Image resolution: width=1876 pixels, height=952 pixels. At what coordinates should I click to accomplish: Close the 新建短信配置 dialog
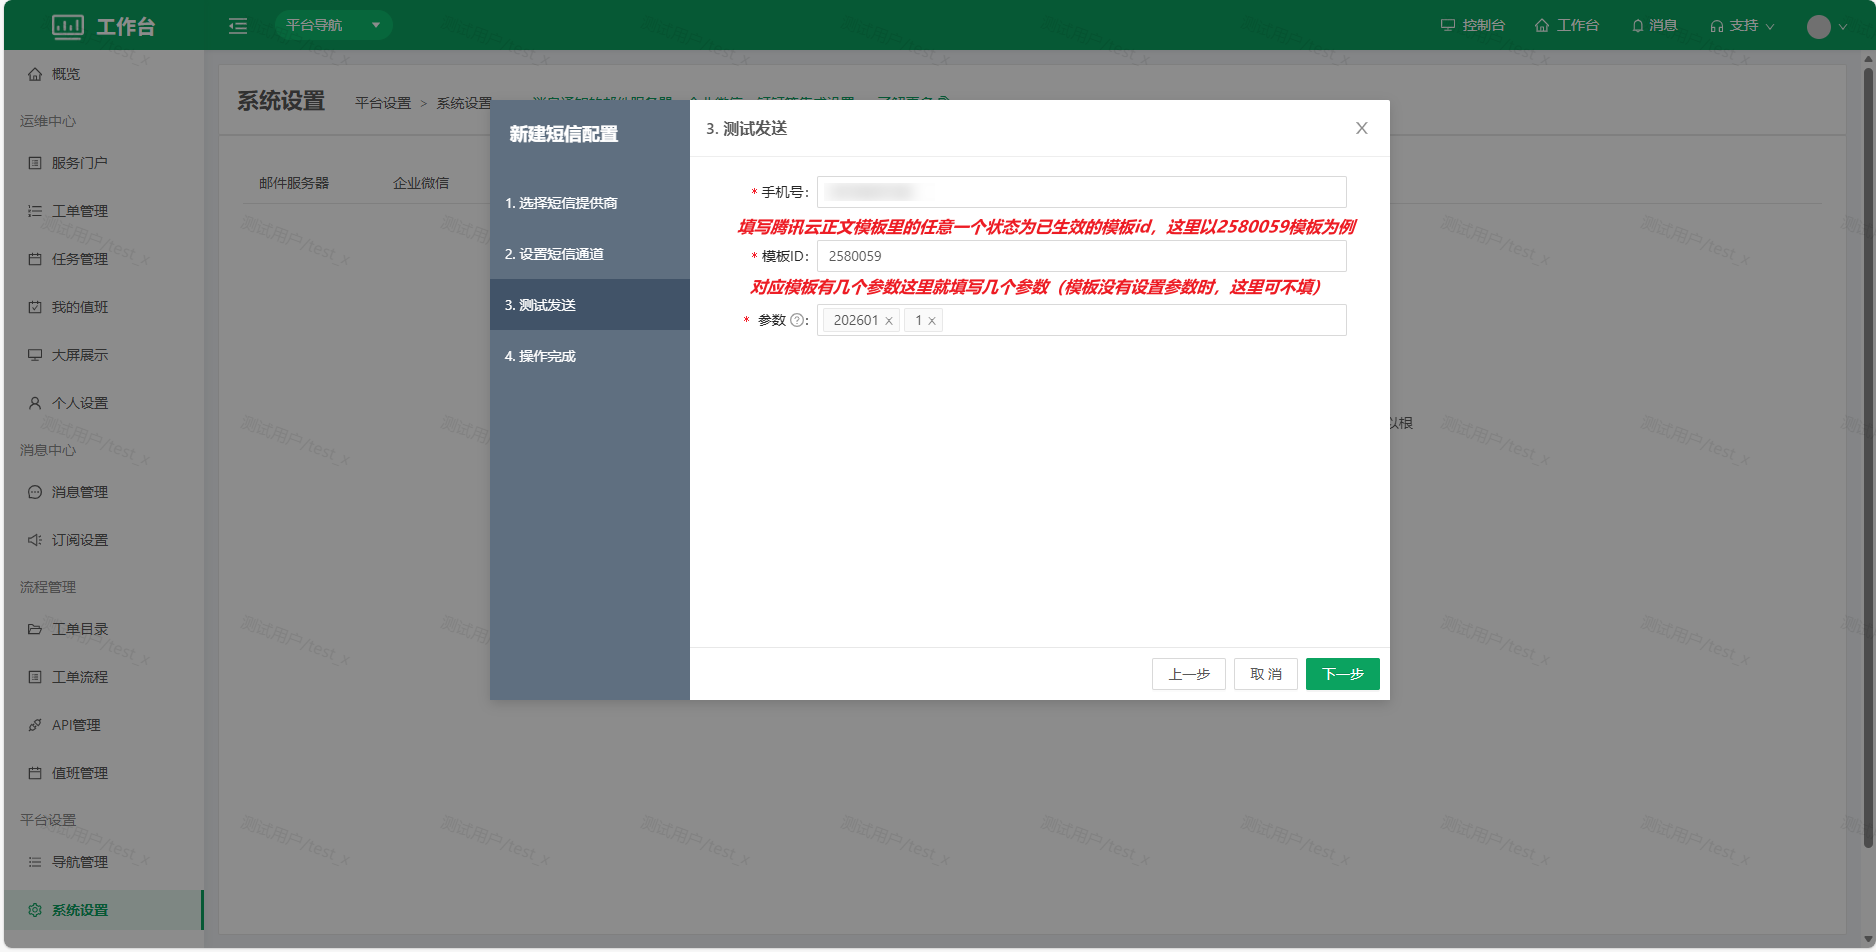(1361, 128)
